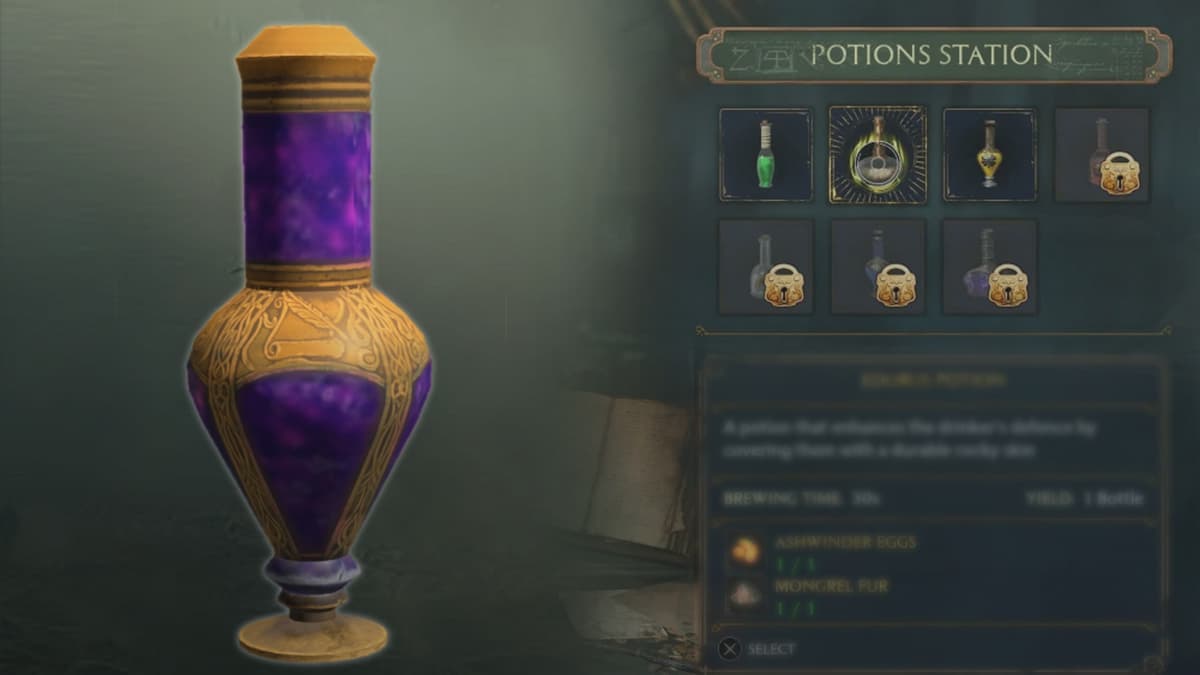Click the Ashwinder Eggs ingredient name
This screenshot has width=1200, height=675.
(x=846, y=543)
